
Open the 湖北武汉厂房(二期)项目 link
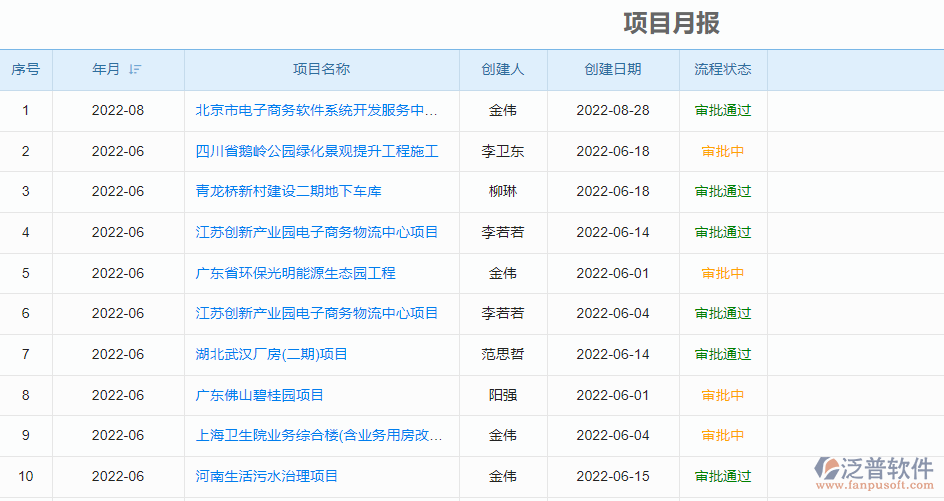(271, 354)
